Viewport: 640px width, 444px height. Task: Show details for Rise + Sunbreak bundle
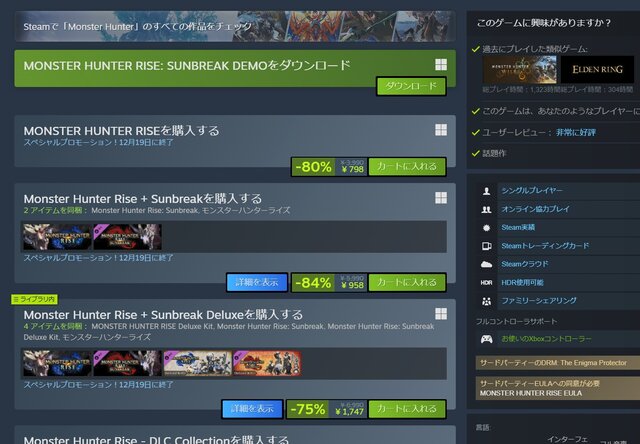[257, 282]
